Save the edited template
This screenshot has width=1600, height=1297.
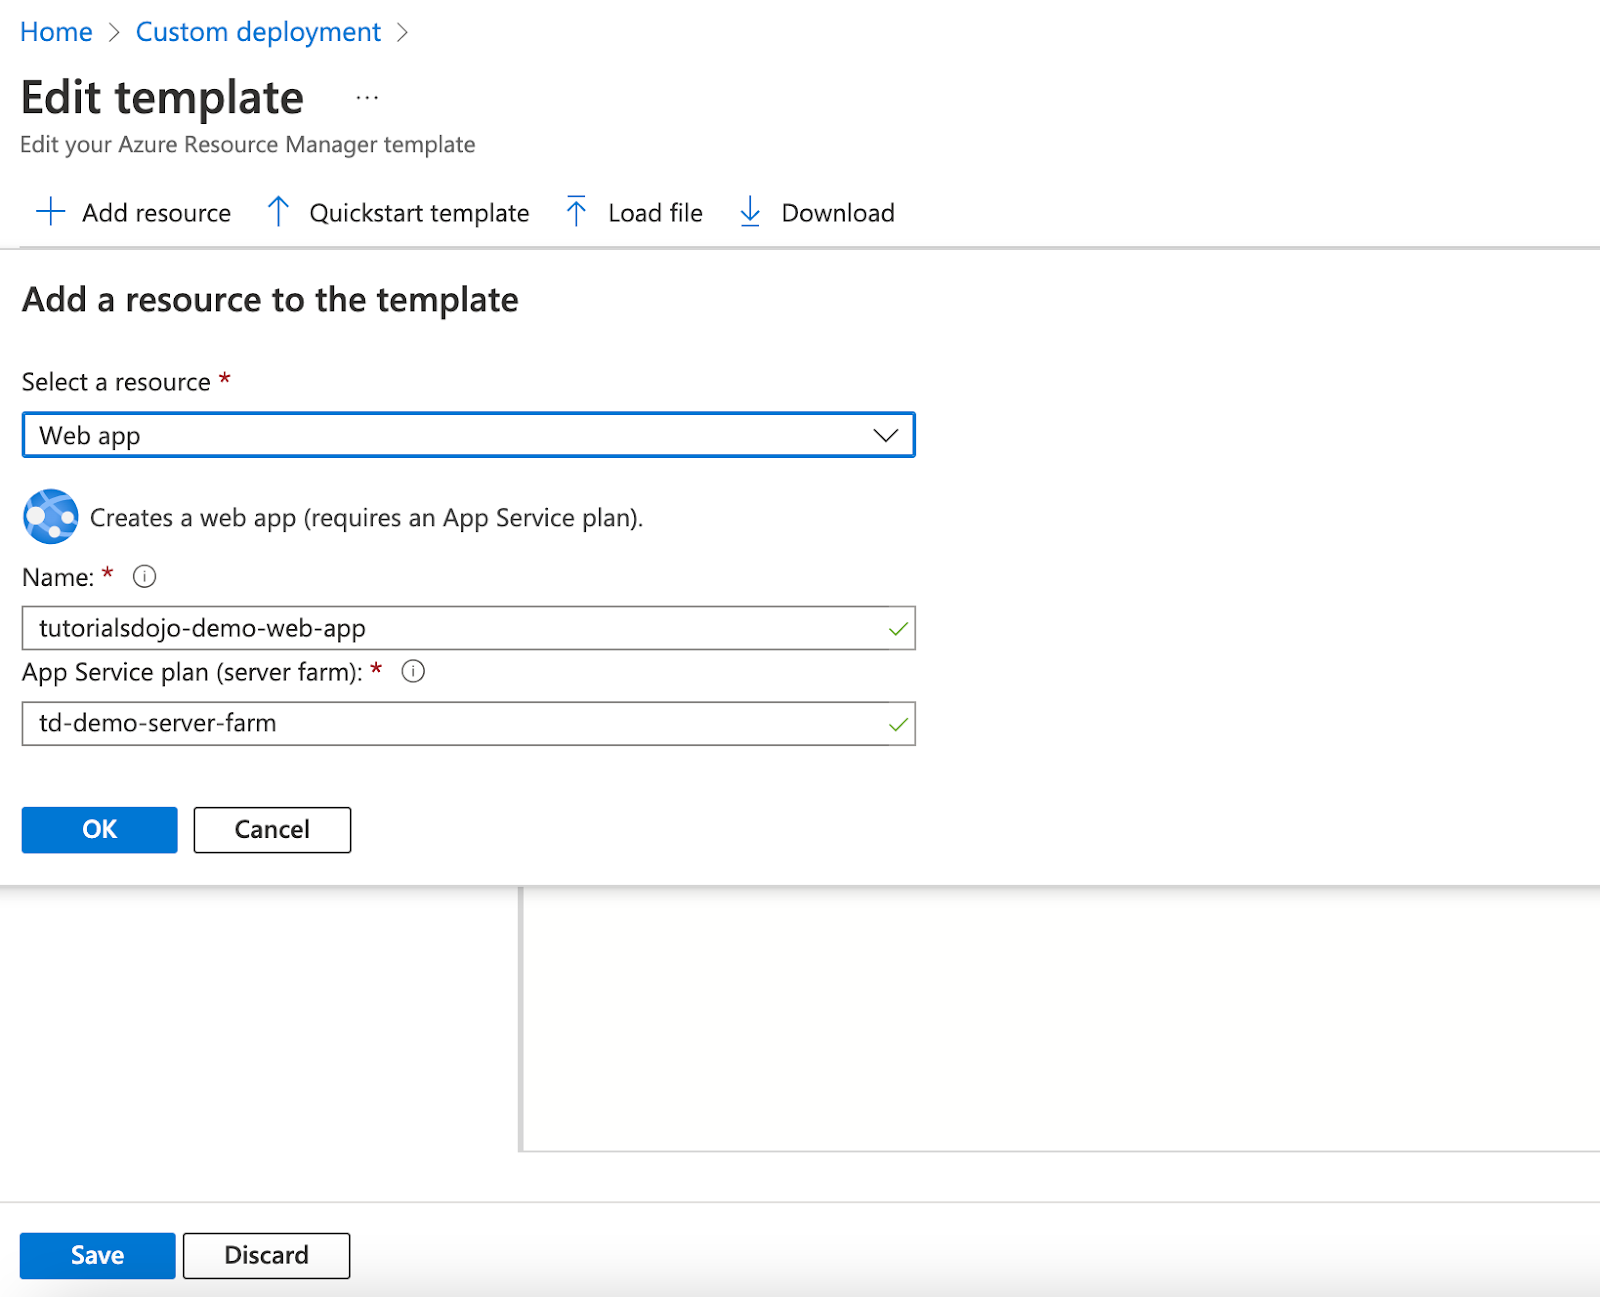pos(98,1255)
